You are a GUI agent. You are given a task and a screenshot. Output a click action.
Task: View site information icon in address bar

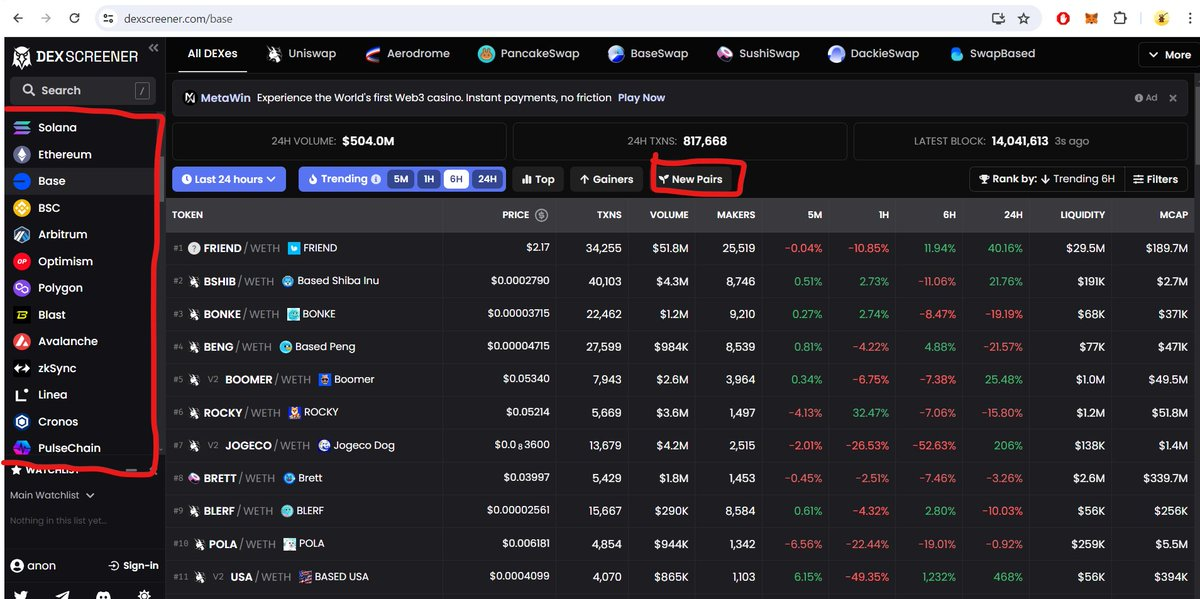coord(109,18)
